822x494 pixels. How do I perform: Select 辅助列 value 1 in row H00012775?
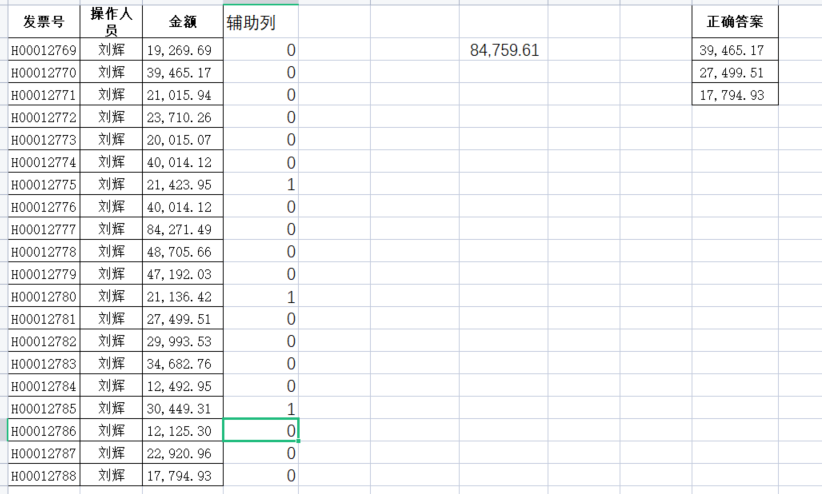[261, 185]
